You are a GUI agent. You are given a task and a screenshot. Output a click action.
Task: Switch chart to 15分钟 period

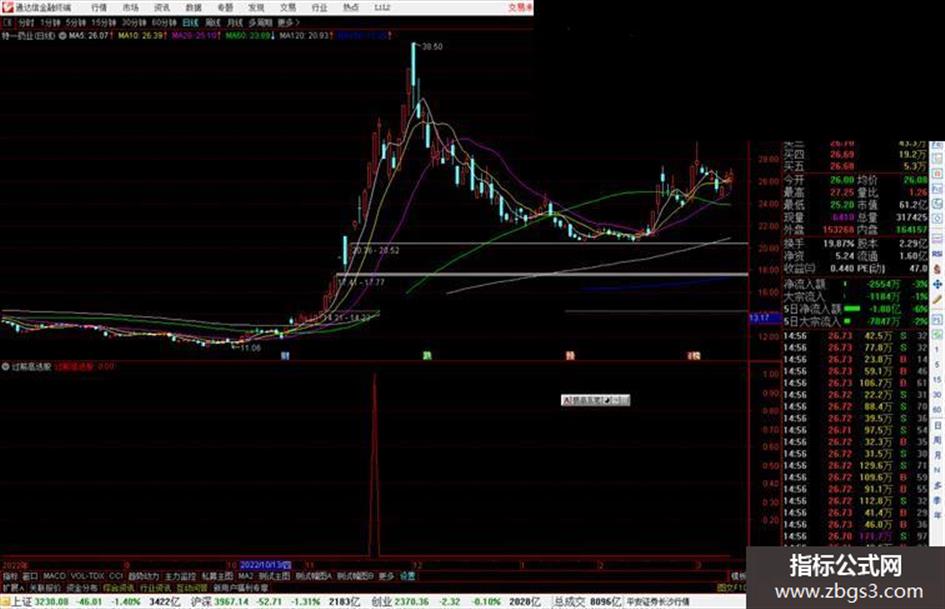pyautogui.click(x=104, y=22)
